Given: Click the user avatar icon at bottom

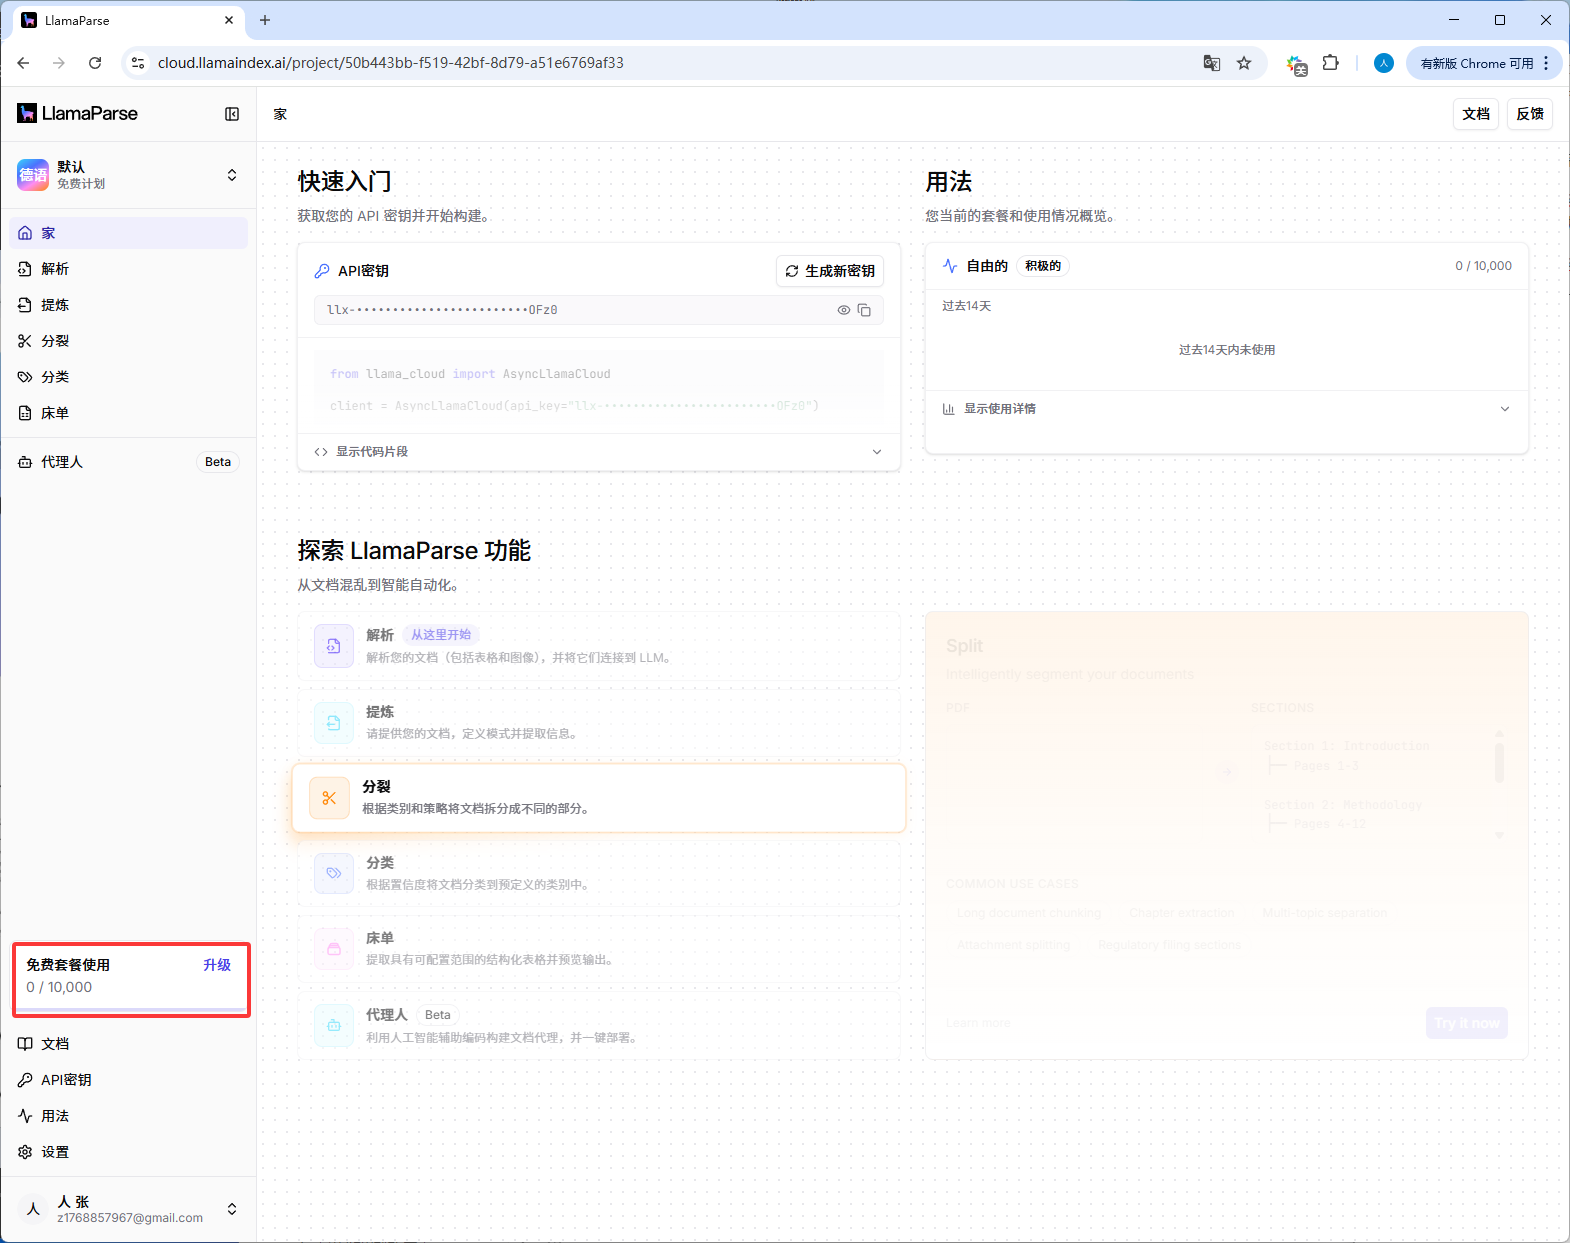Looking at the screenshot, I should 33,1209.
